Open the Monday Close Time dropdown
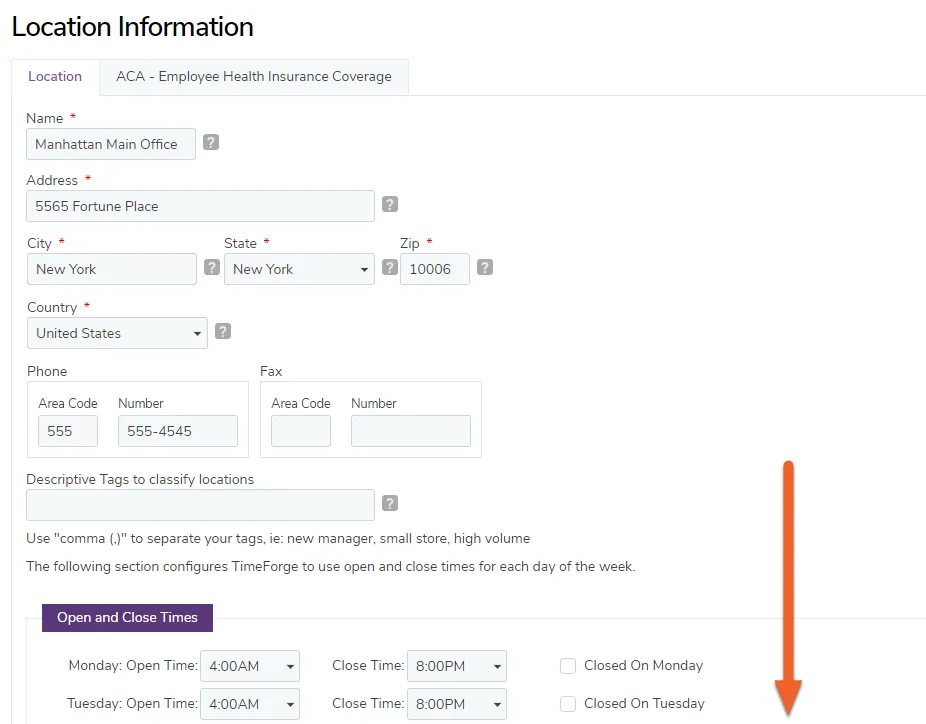This screenshot has height=724, width=926. point(457,666)
